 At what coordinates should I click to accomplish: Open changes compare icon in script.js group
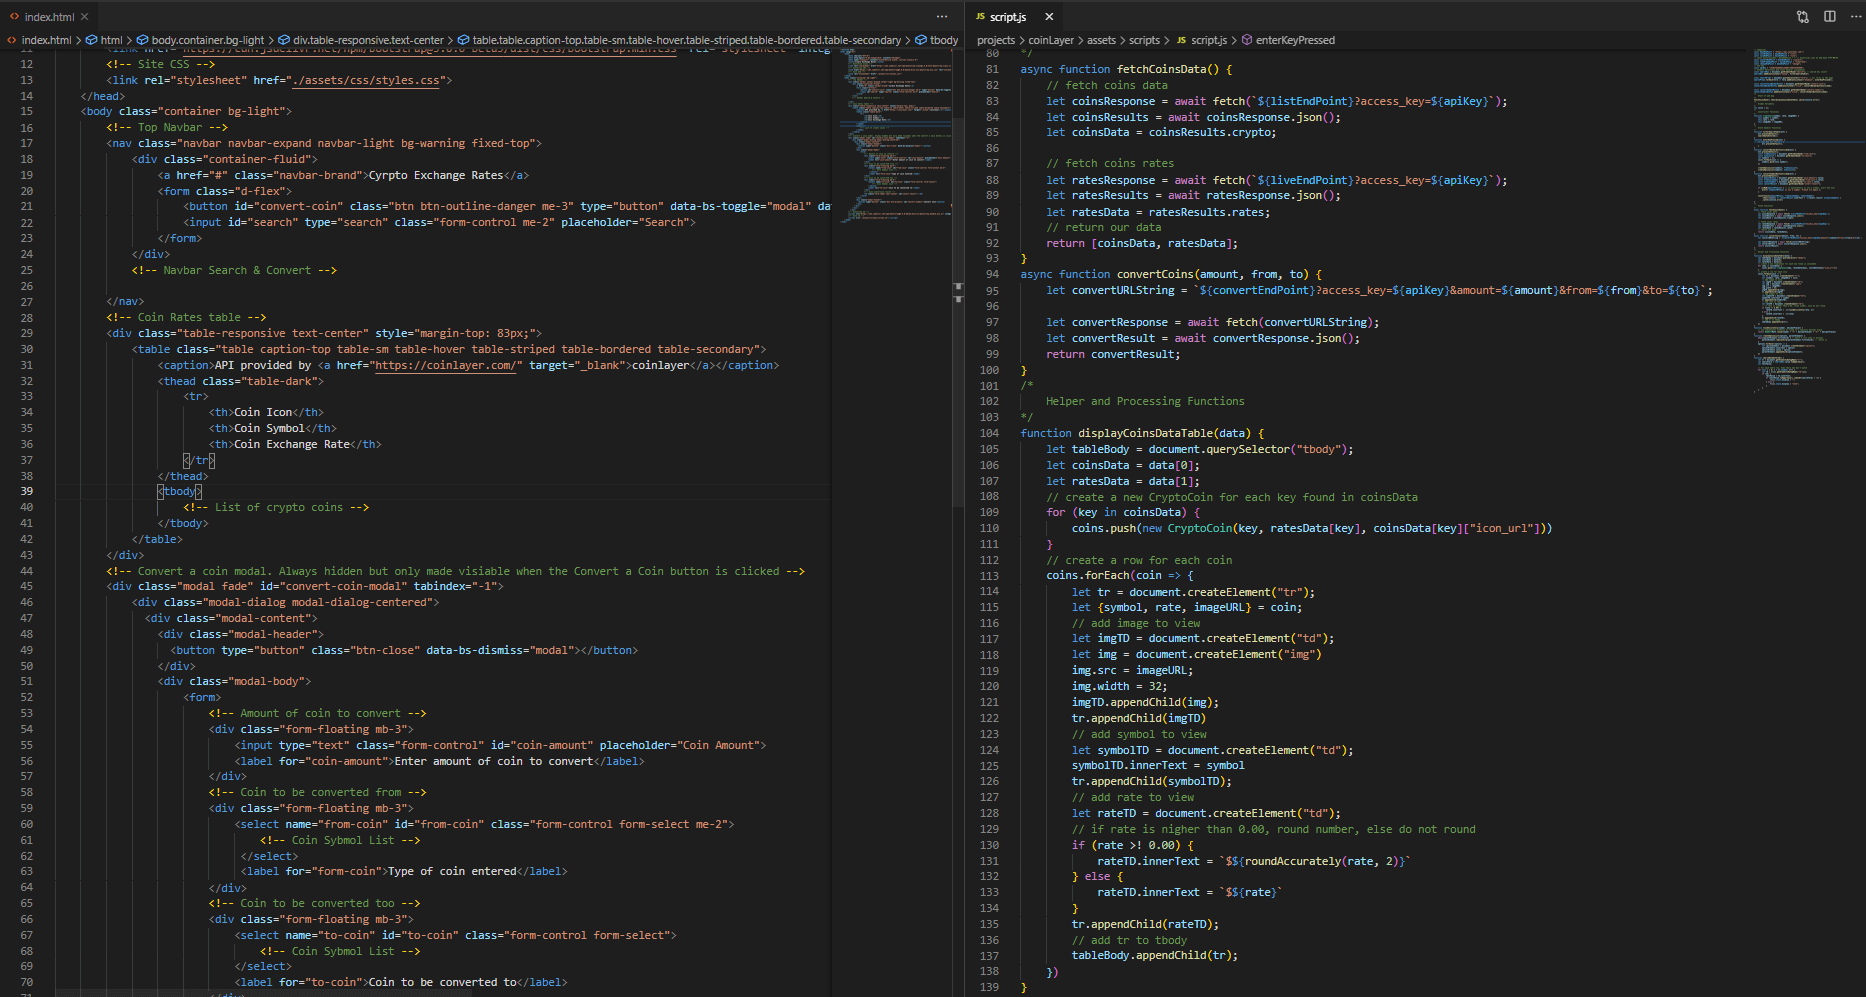tap(1803, 17)
